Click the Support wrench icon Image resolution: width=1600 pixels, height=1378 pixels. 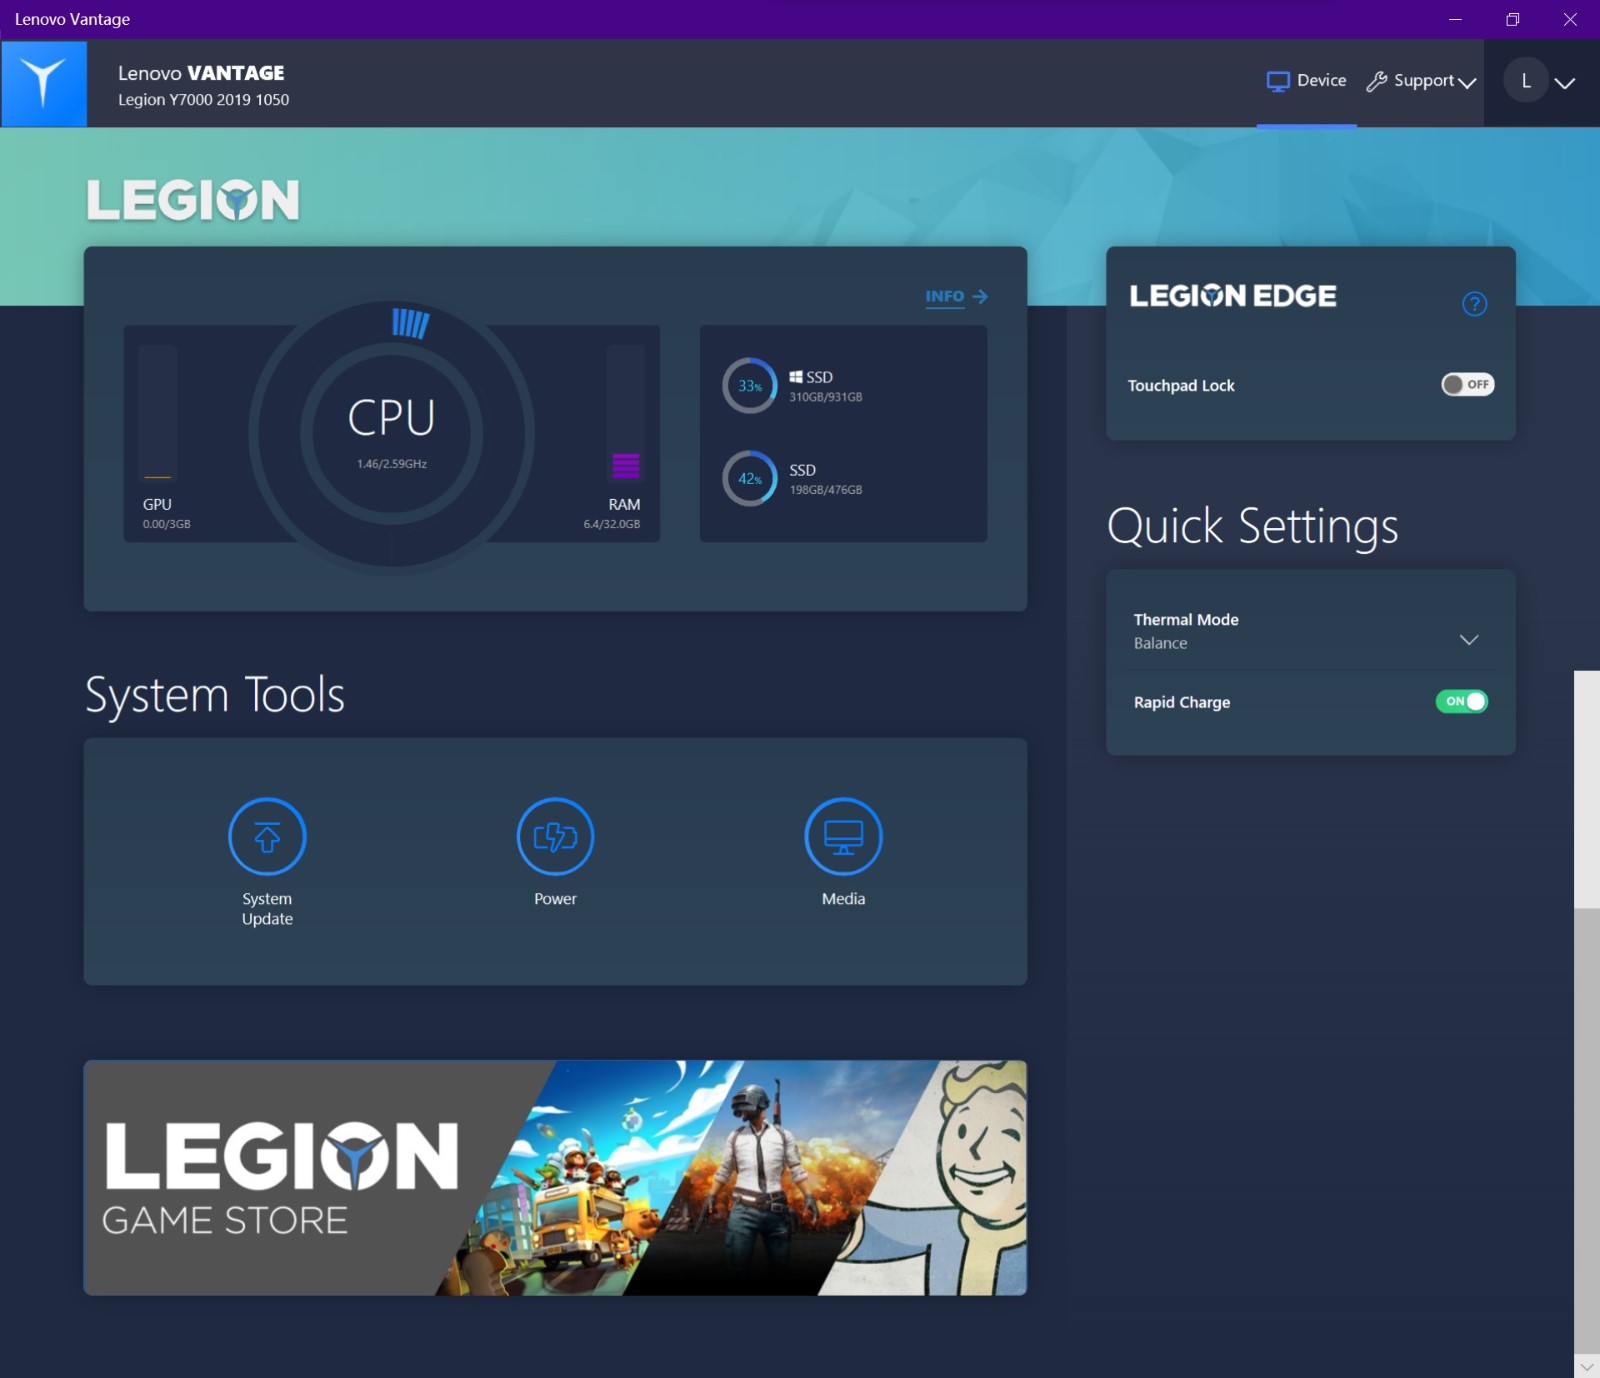coord(1377,81)
